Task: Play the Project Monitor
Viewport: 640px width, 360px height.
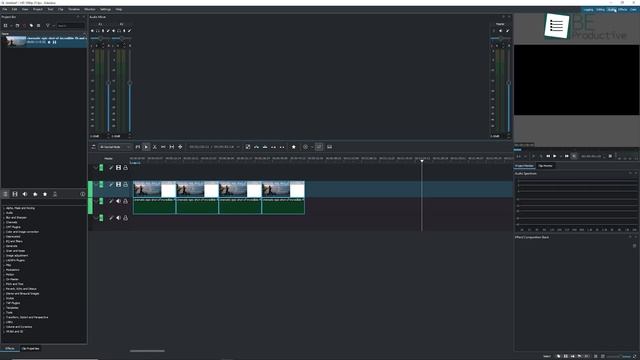Action: pos(555,156)
